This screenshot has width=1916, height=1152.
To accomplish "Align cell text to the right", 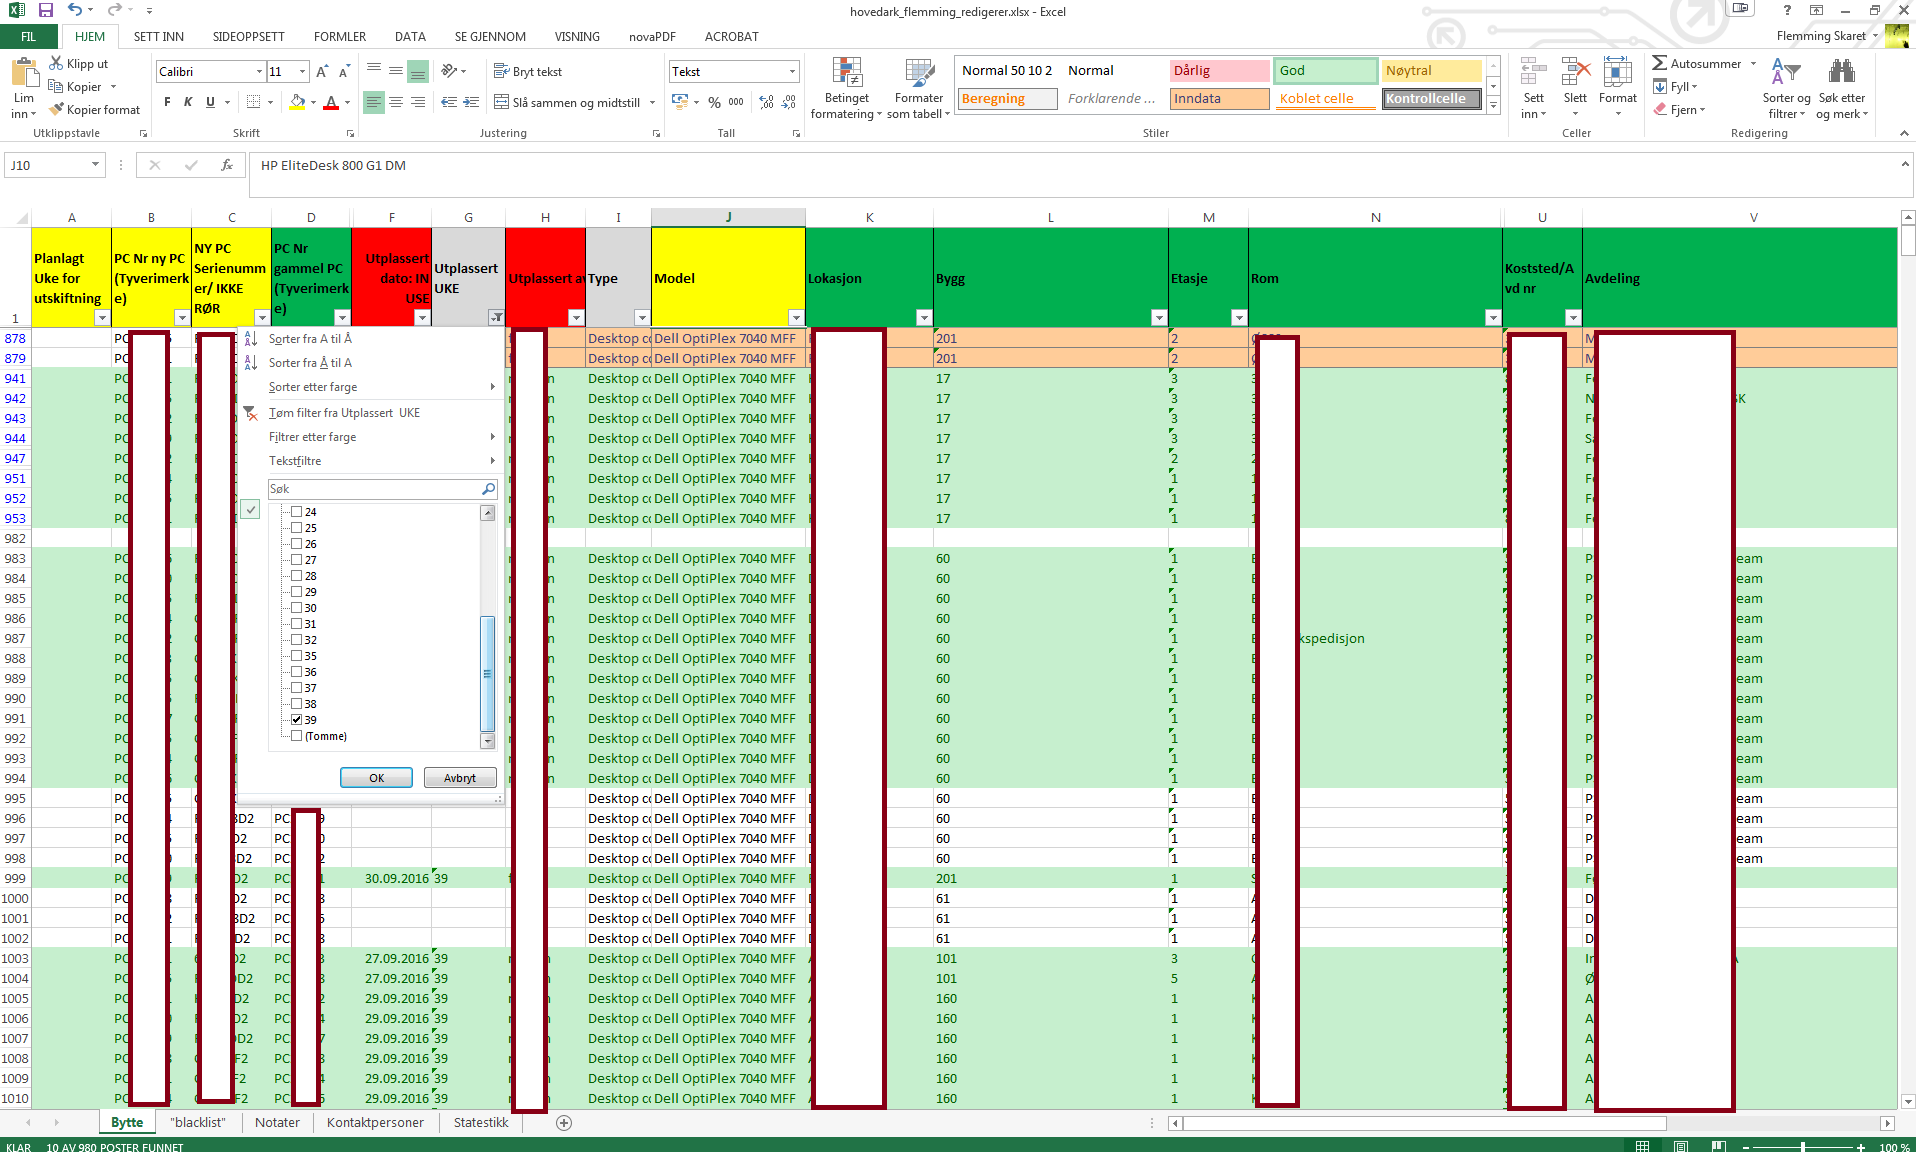I will pyautogui.click(x=418, y=102).
